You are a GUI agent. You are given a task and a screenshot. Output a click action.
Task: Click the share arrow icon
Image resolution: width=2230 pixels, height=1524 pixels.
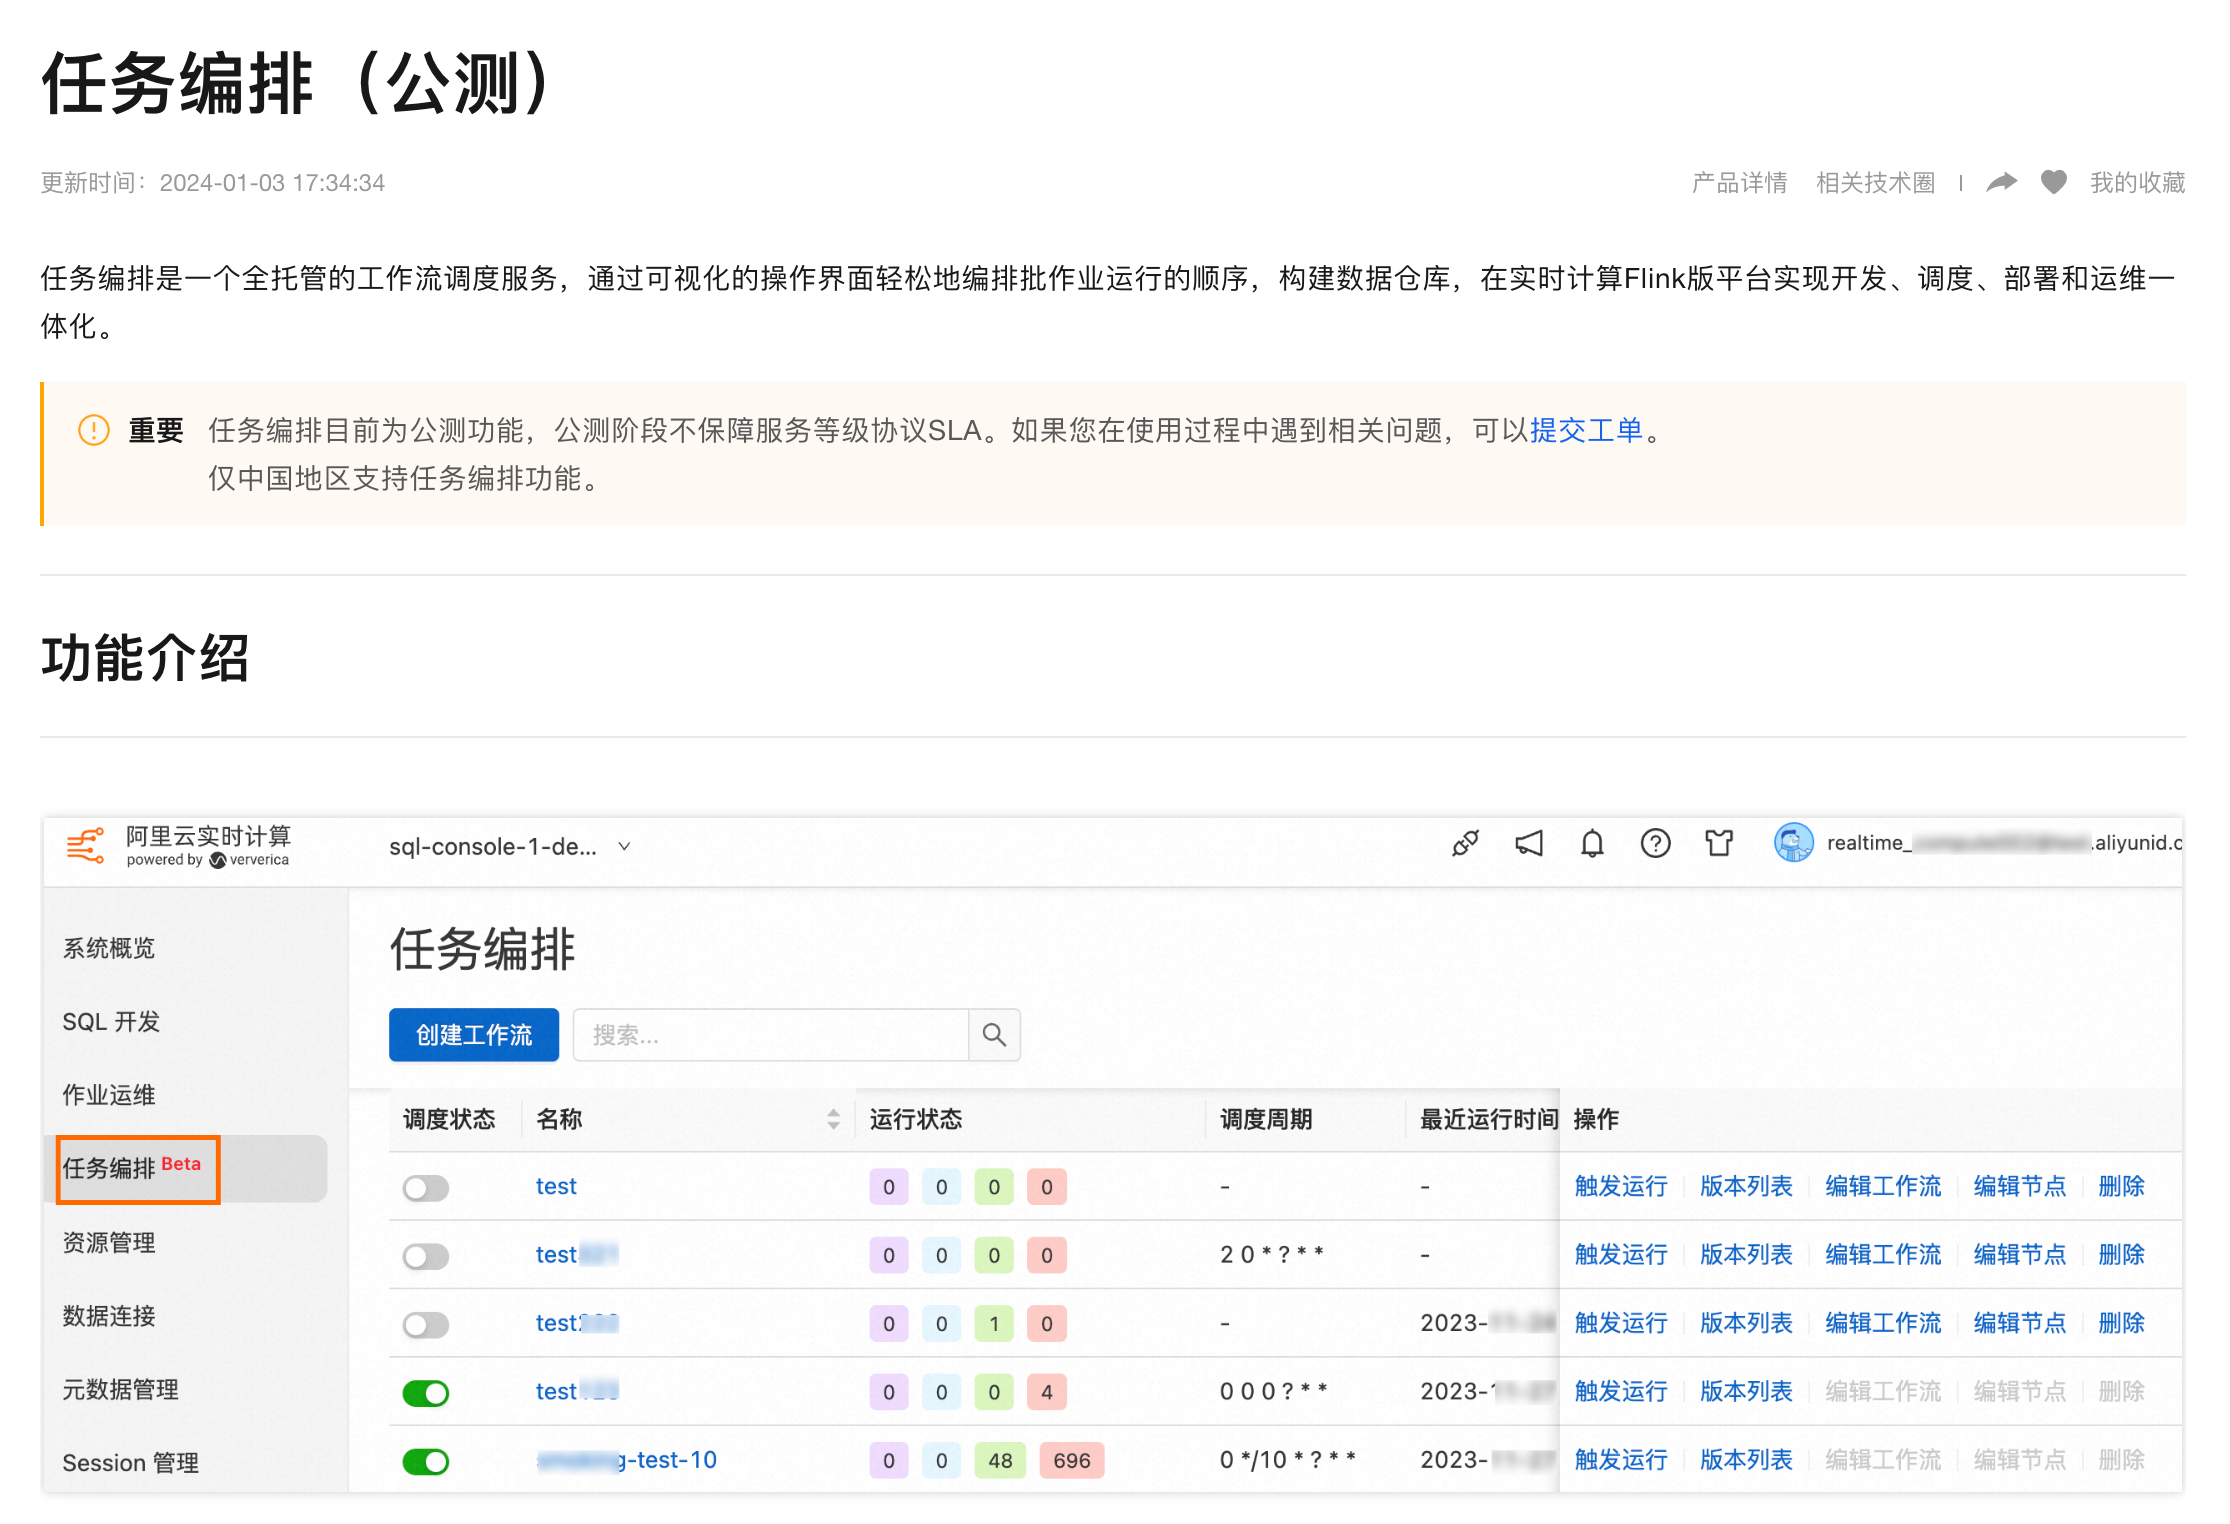coord(2001,182)
